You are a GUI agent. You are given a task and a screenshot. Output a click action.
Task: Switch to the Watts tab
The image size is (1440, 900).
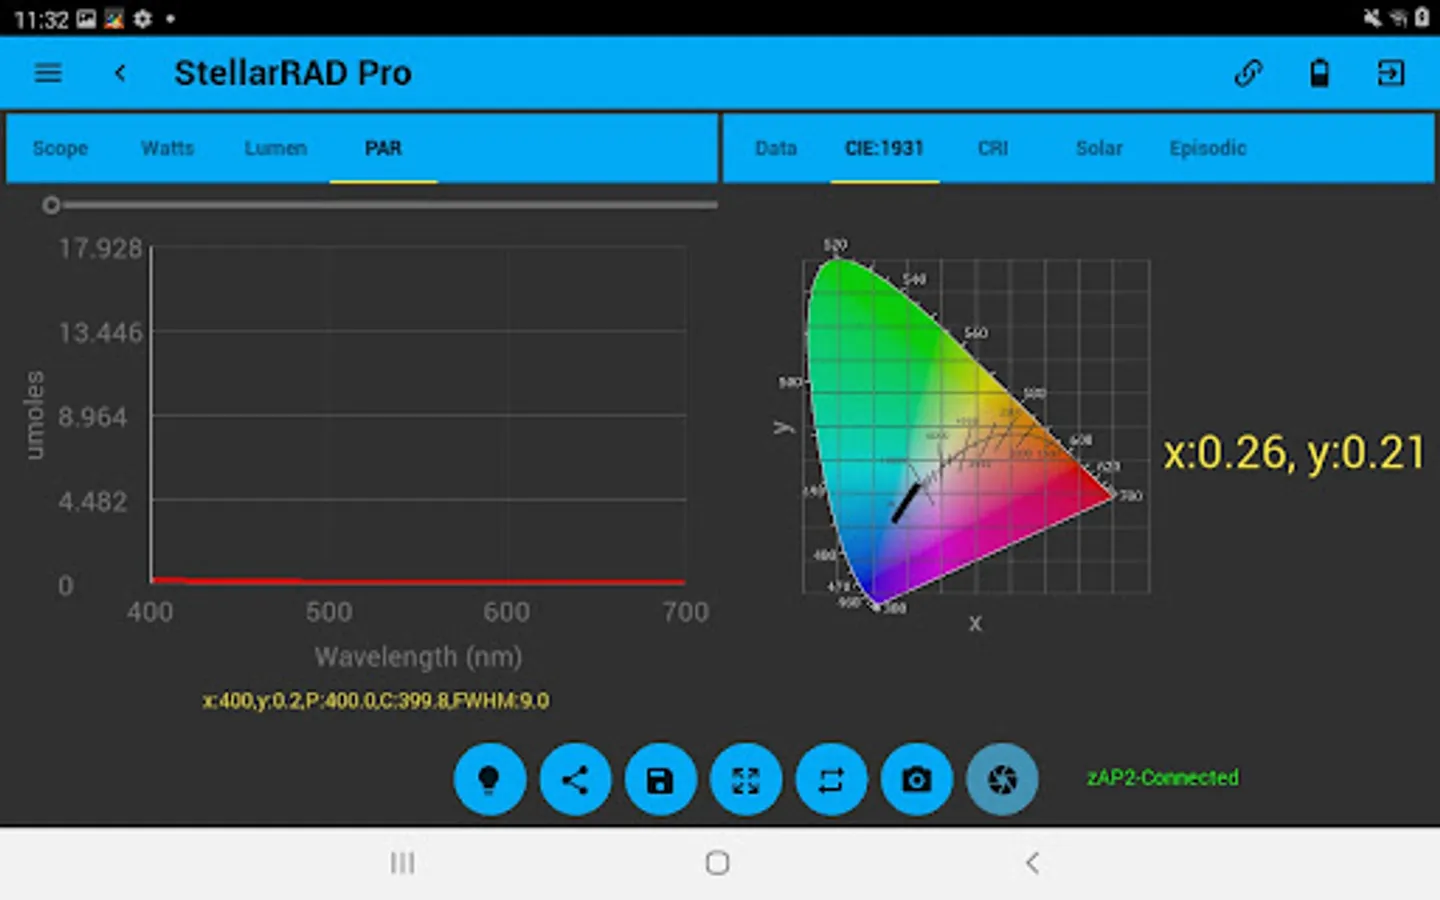(x=168, y=148)
